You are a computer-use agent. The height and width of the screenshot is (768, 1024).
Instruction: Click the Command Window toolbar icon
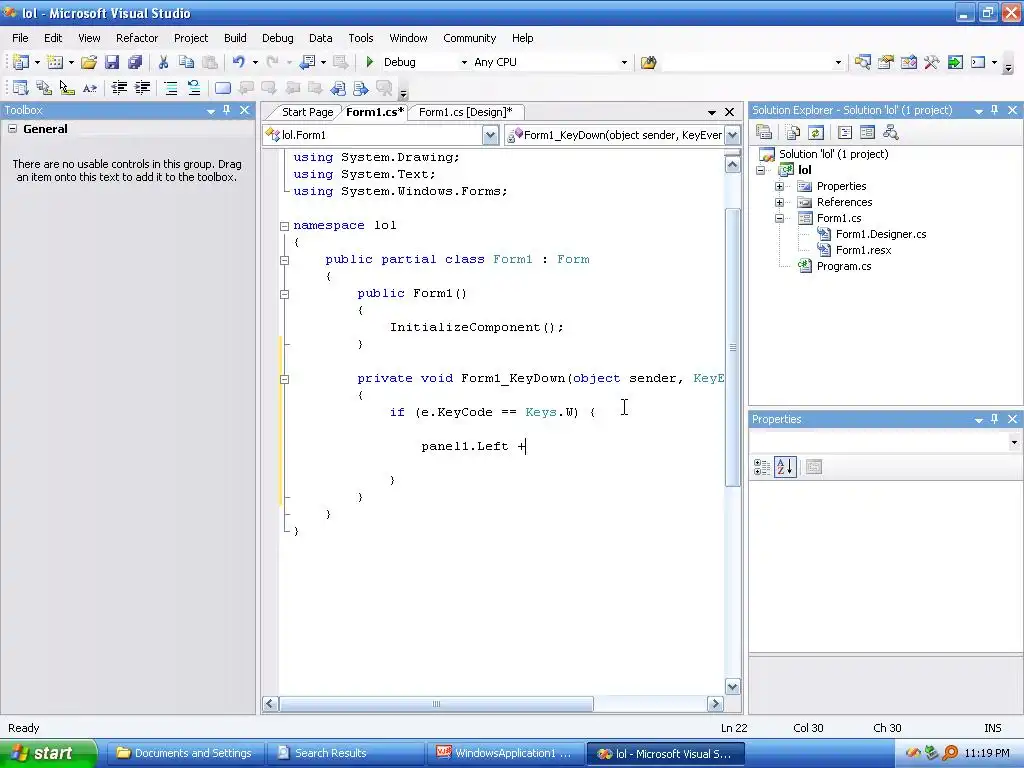click(978, 62)
